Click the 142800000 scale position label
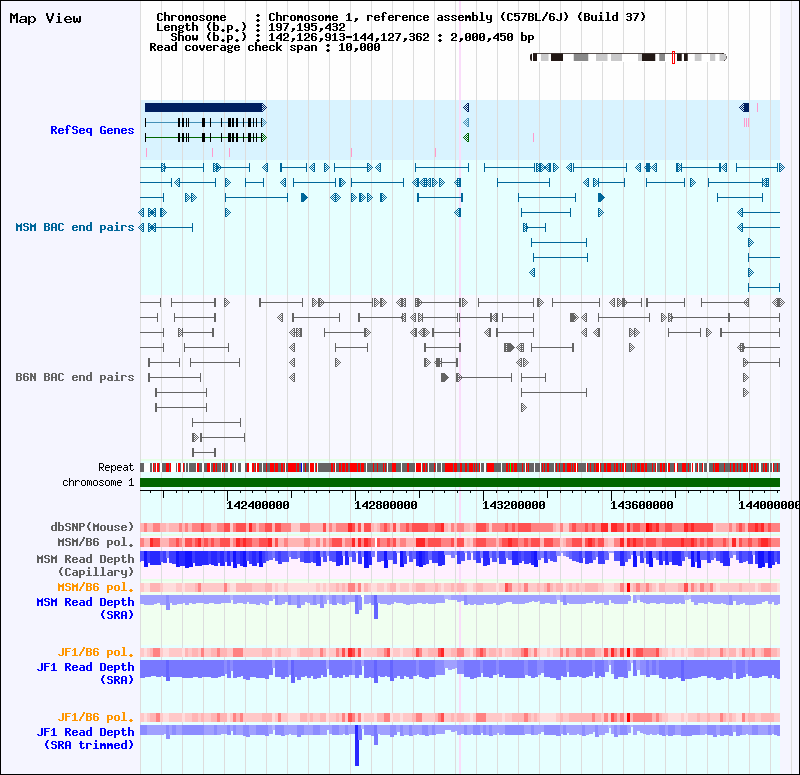The height and width of the screenshot is (775, 800). click(x=386, y=505)
